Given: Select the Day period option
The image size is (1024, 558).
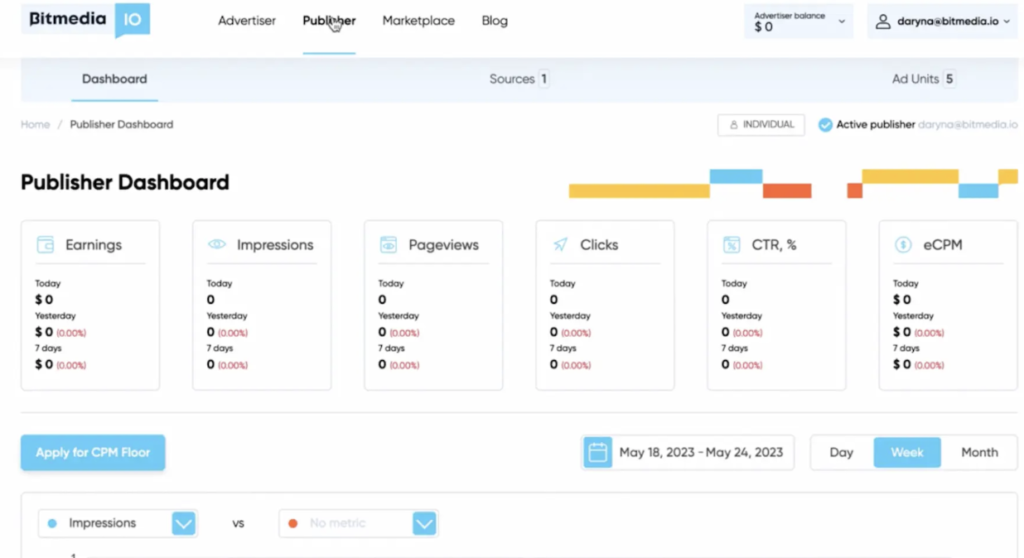Looking at the screenshot, I should tap(841, 452).
